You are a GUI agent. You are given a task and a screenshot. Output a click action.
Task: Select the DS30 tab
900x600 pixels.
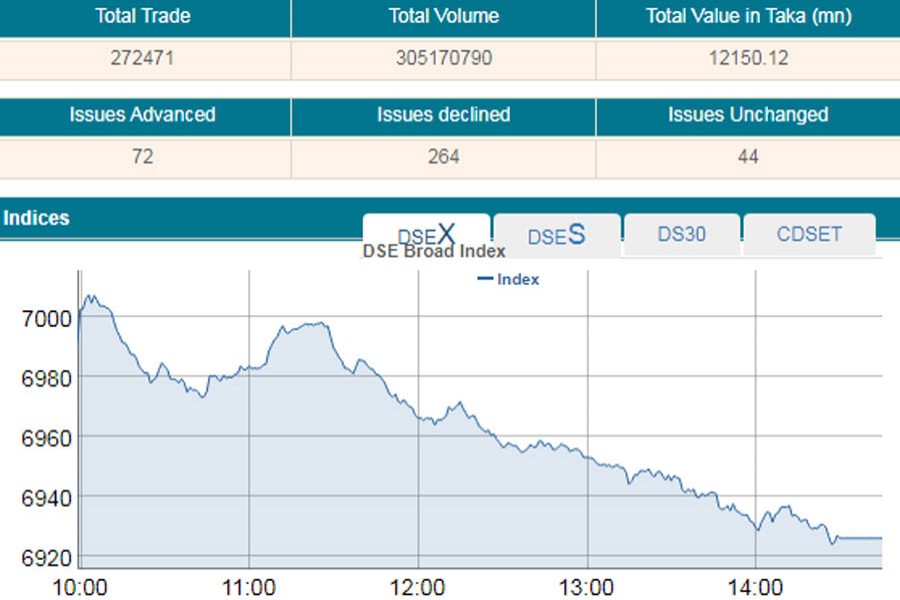tap(681, 235)
